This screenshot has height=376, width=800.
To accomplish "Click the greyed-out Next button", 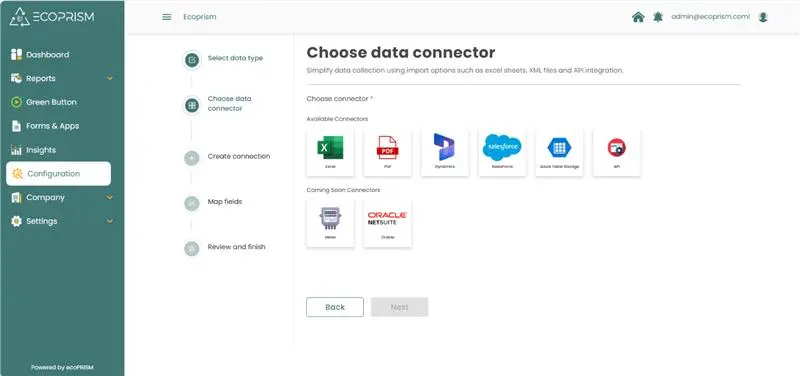I will pos(399,307).
